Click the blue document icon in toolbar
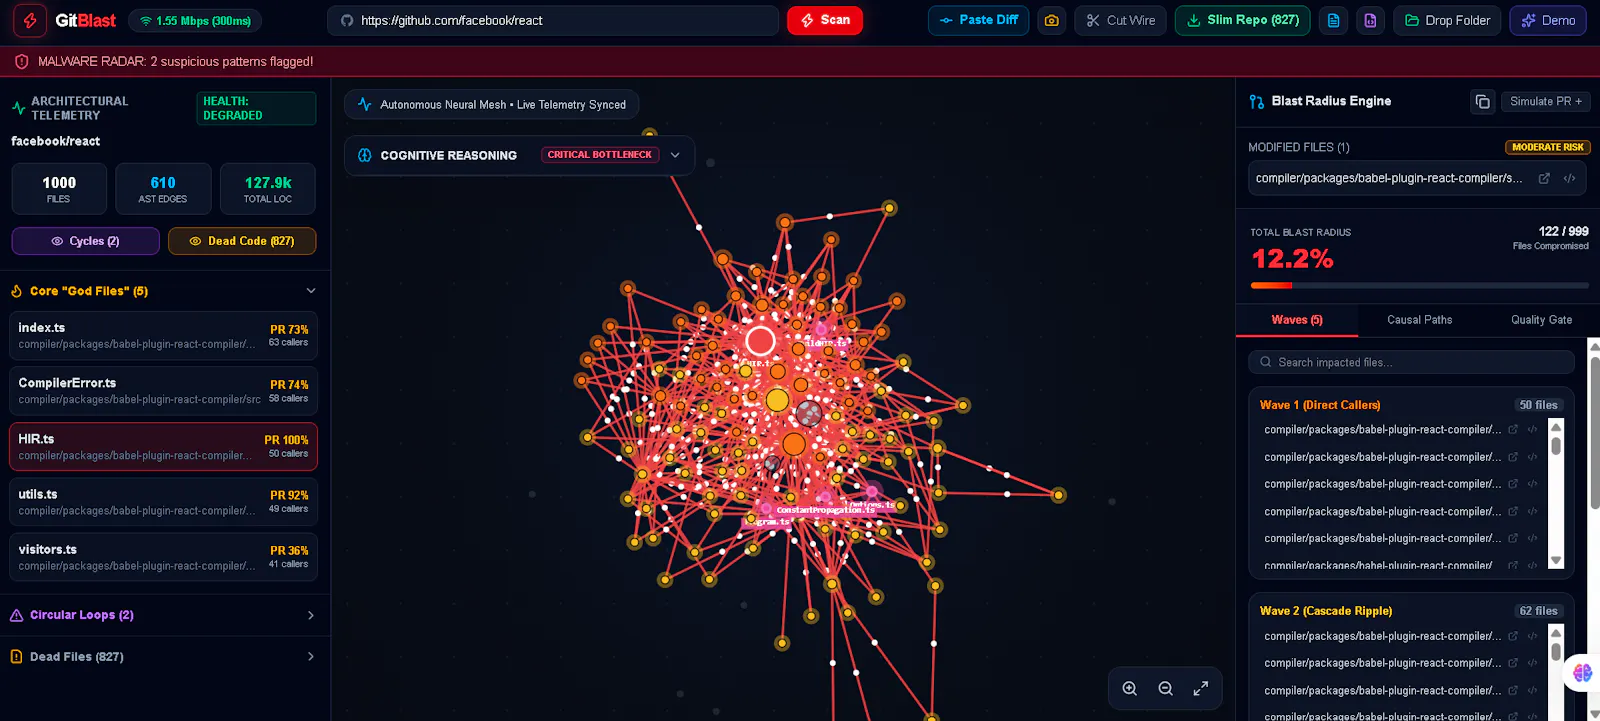1600x721 pixels. (x=1334, y=20)
